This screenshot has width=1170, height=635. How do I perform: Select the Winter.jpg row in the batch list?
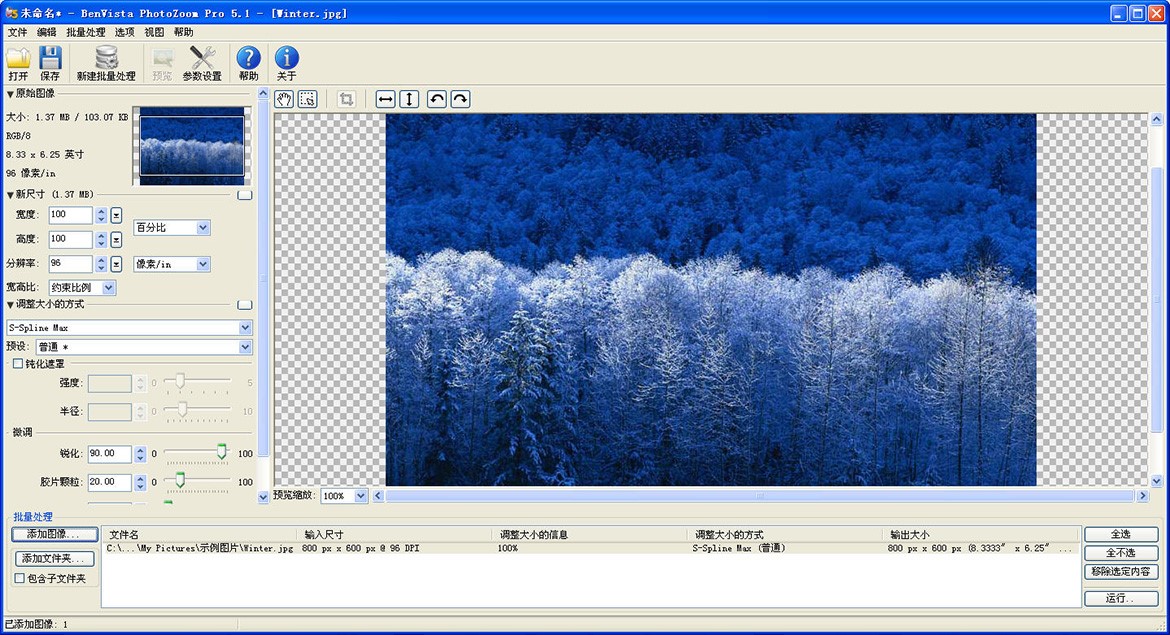(591, 548)
